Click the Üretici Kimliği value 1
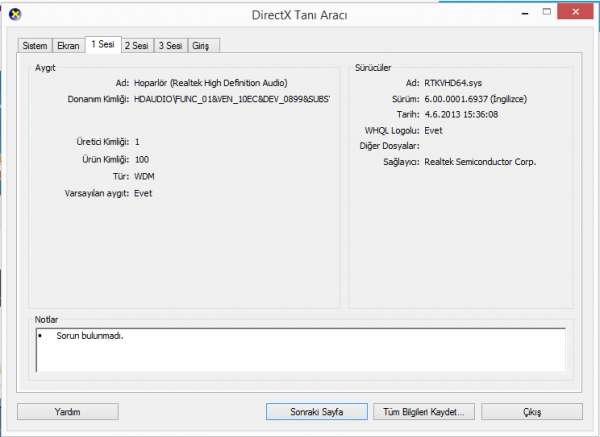The height and width of the screenshot is (437, 600). [x=137, y=142]
